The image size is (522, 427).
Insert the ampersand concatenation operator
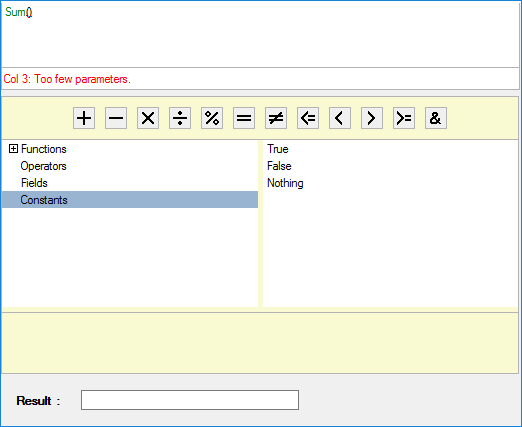pyautogui.click(x=436, y=118)
